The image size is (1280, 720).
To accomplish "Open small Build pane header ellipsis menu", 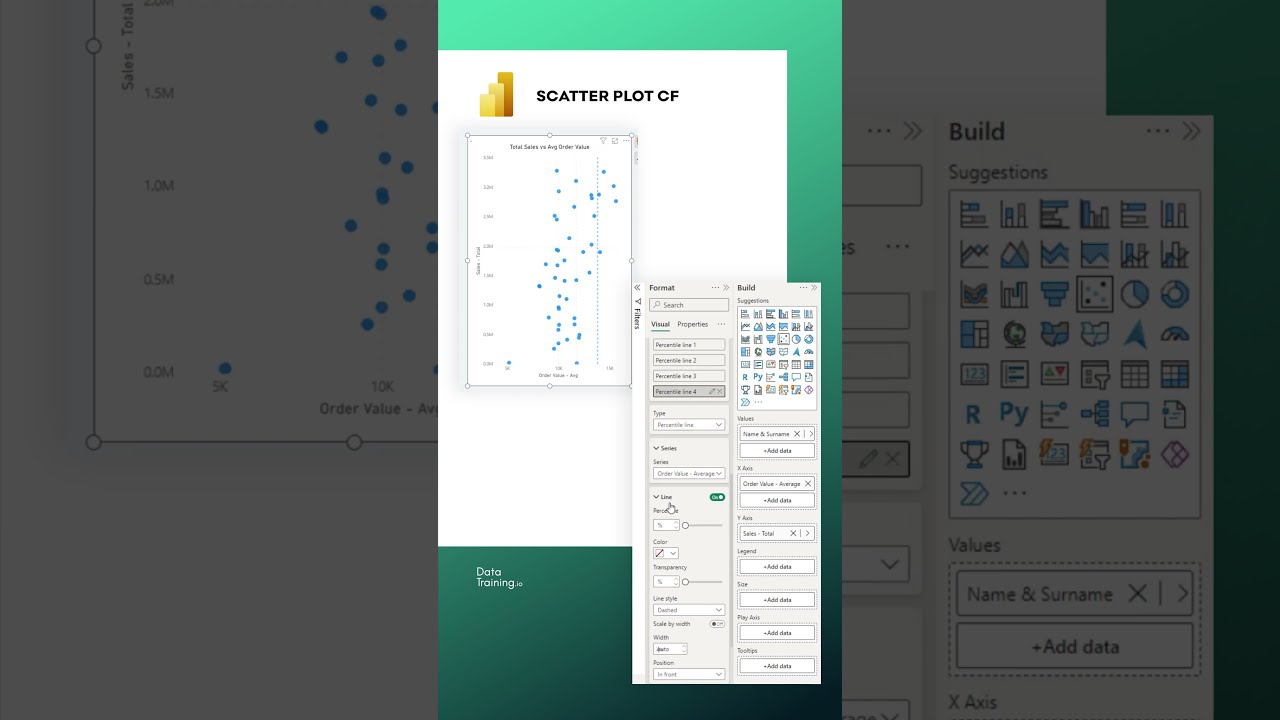I will tap(803, 288).
